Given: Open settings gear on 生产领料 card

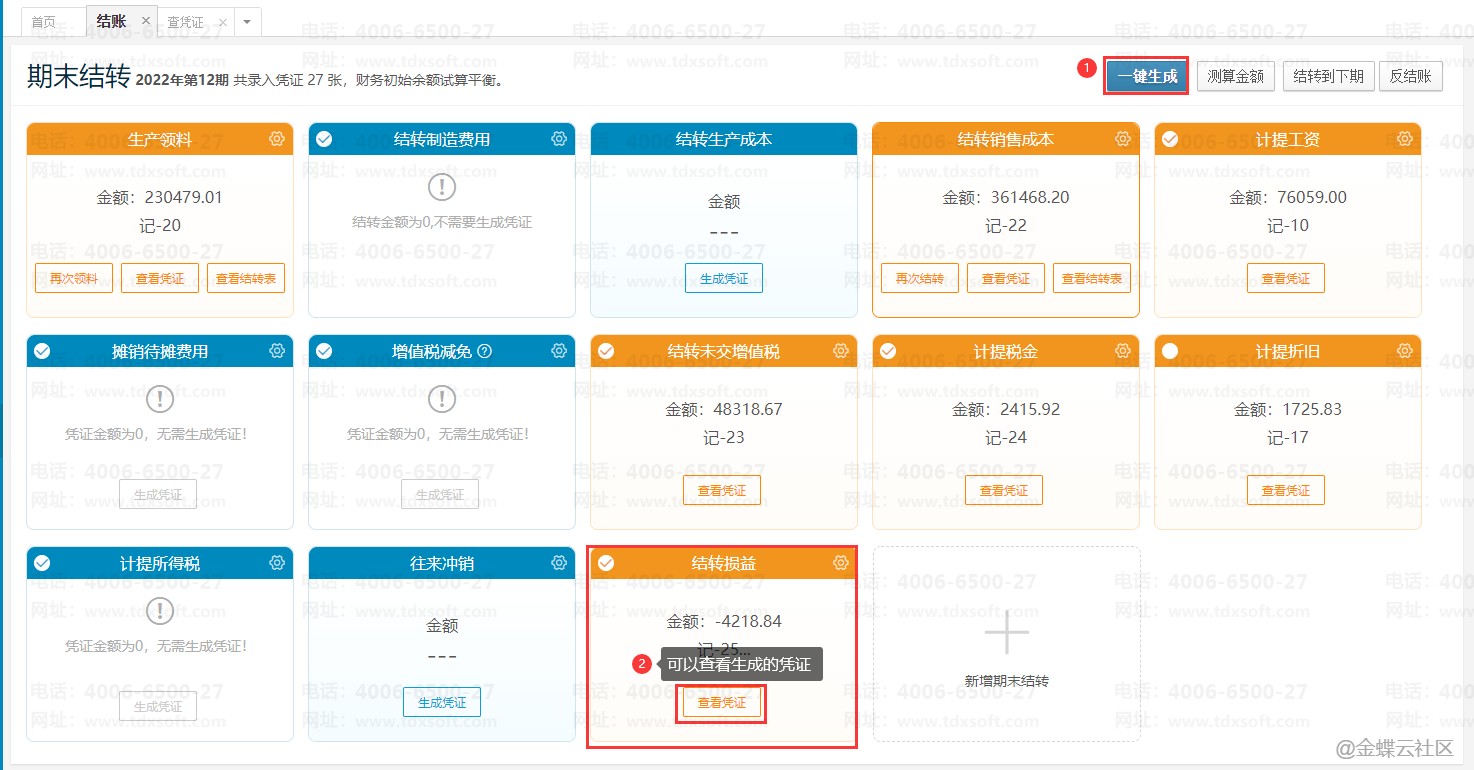Looking at the screenshot, I should point(277,139).
